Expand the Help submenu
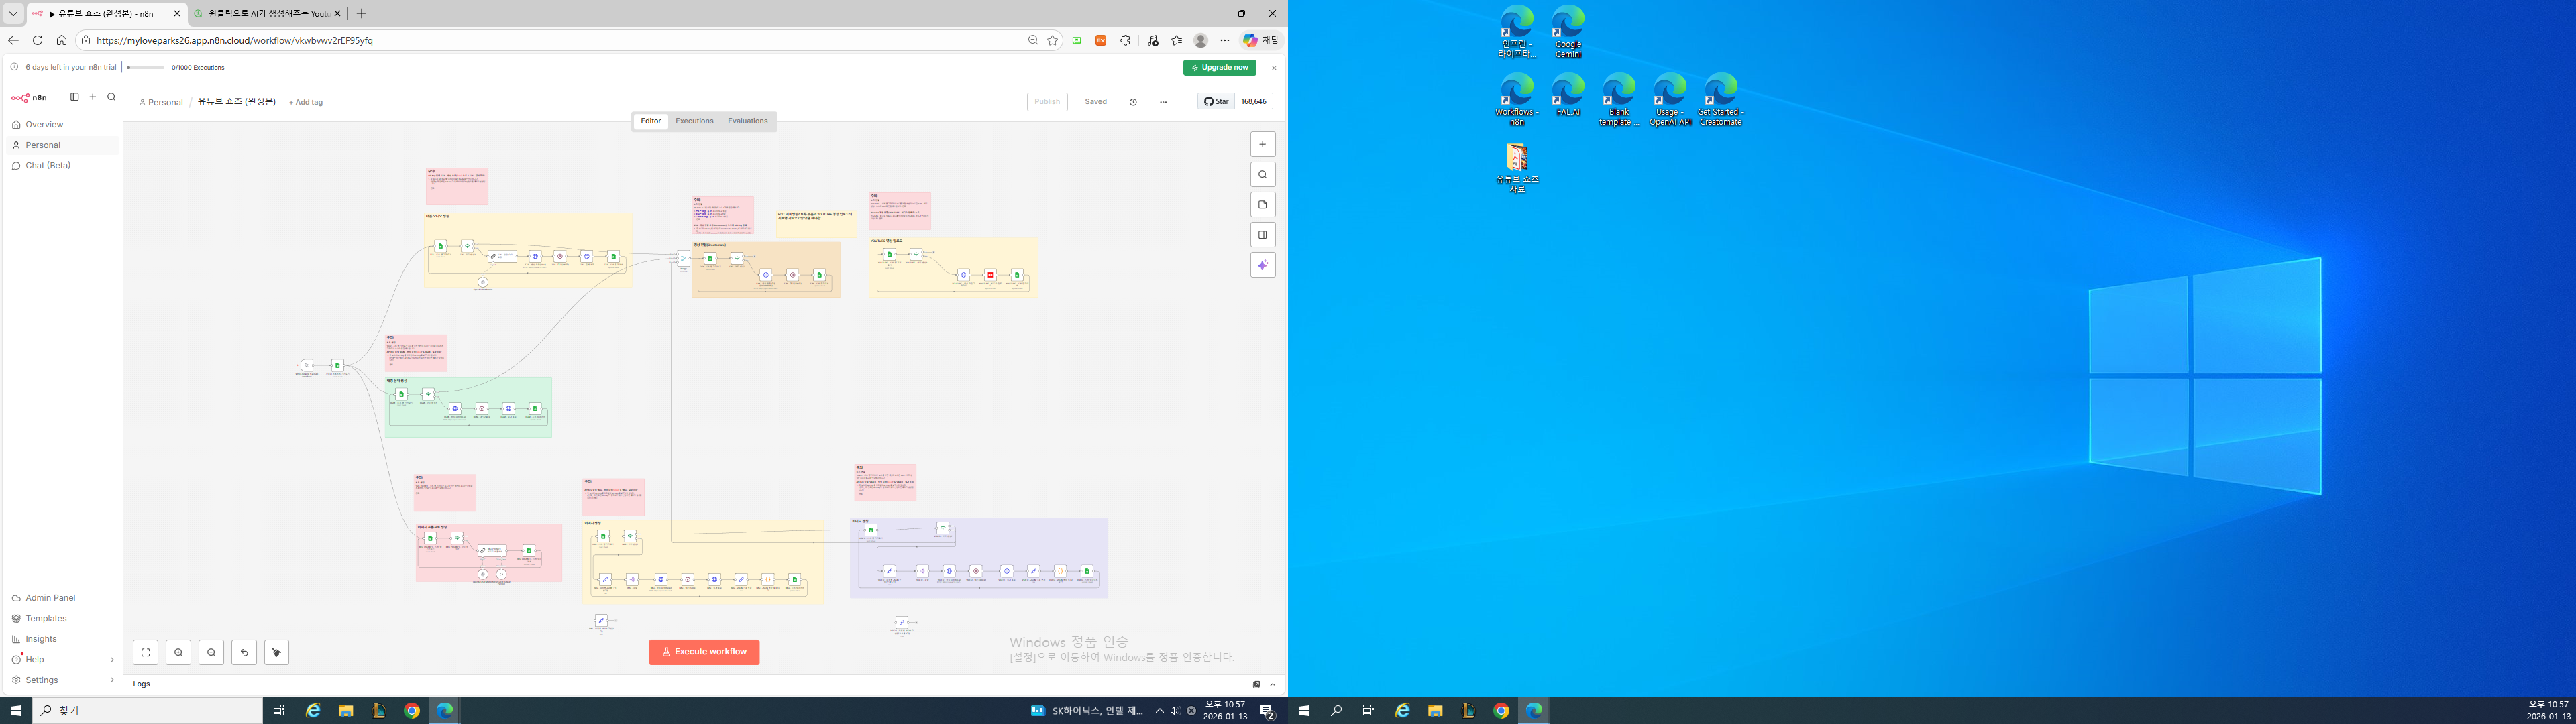This screenshot has width=2576, height=724. tap(111, 660)
